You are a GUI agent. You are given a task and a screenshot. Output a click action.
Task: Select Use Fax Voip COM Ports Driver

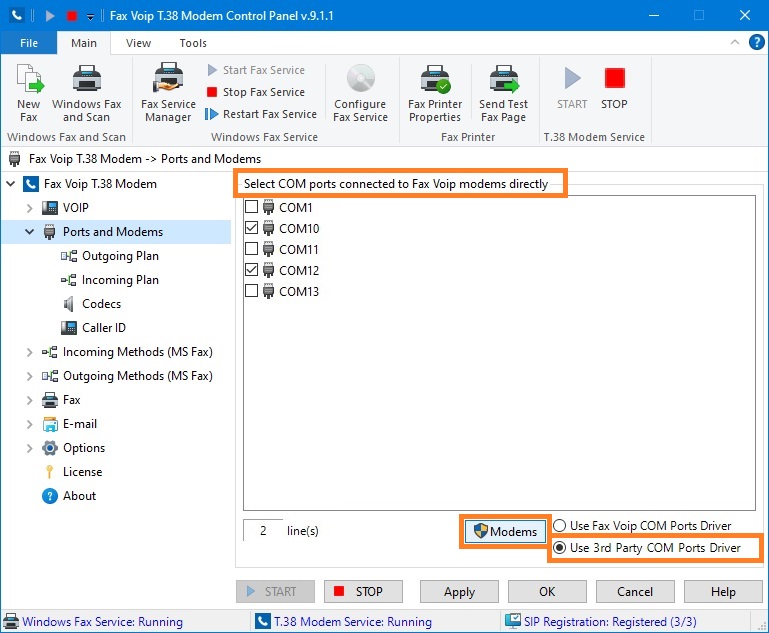[x=642, y=526]
